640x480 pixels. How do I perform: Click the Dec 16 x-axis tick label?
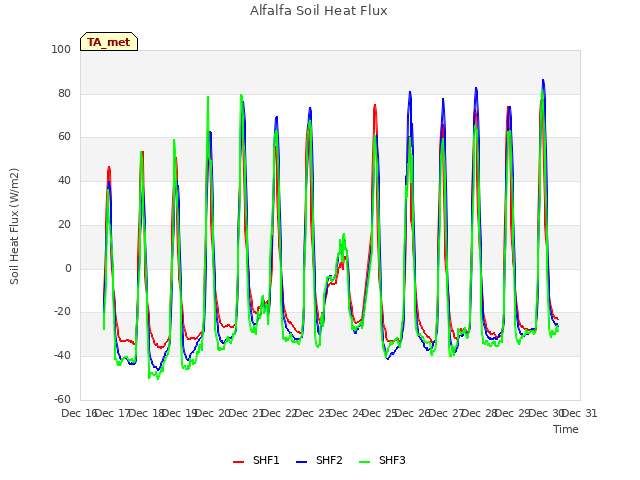pos(79,413)
